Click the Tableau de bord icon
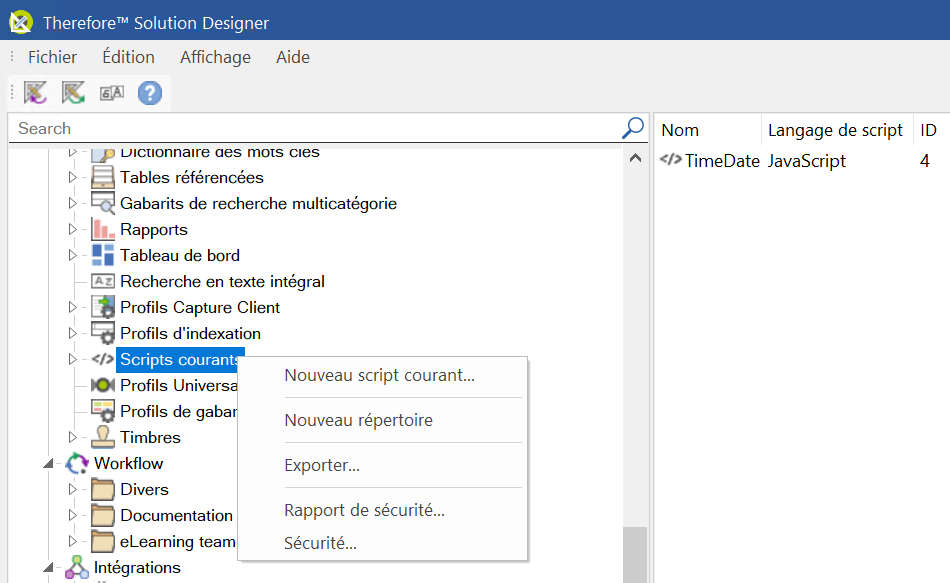This screenshot has height=583, width=950. [x=103, y=255]
